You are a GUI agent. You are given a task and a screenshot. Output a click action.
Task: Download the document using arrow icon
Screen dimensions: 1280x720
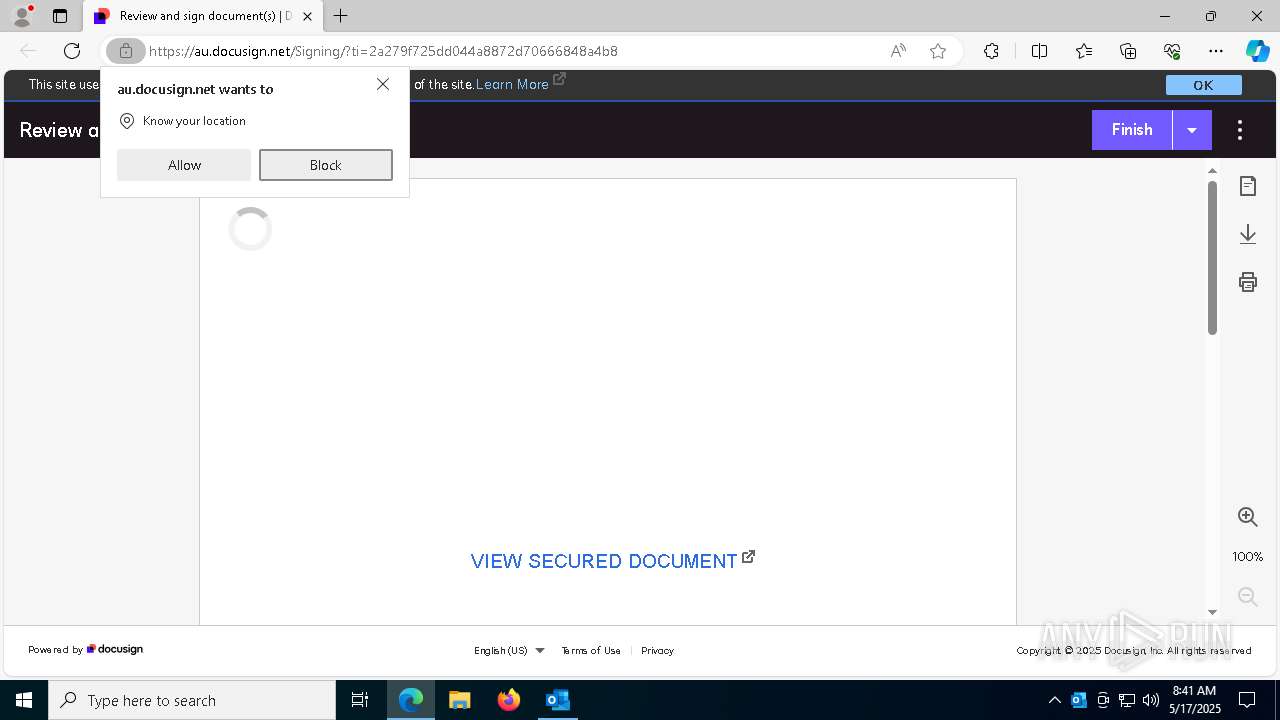pyautogui.click(x=1248, y=234)
